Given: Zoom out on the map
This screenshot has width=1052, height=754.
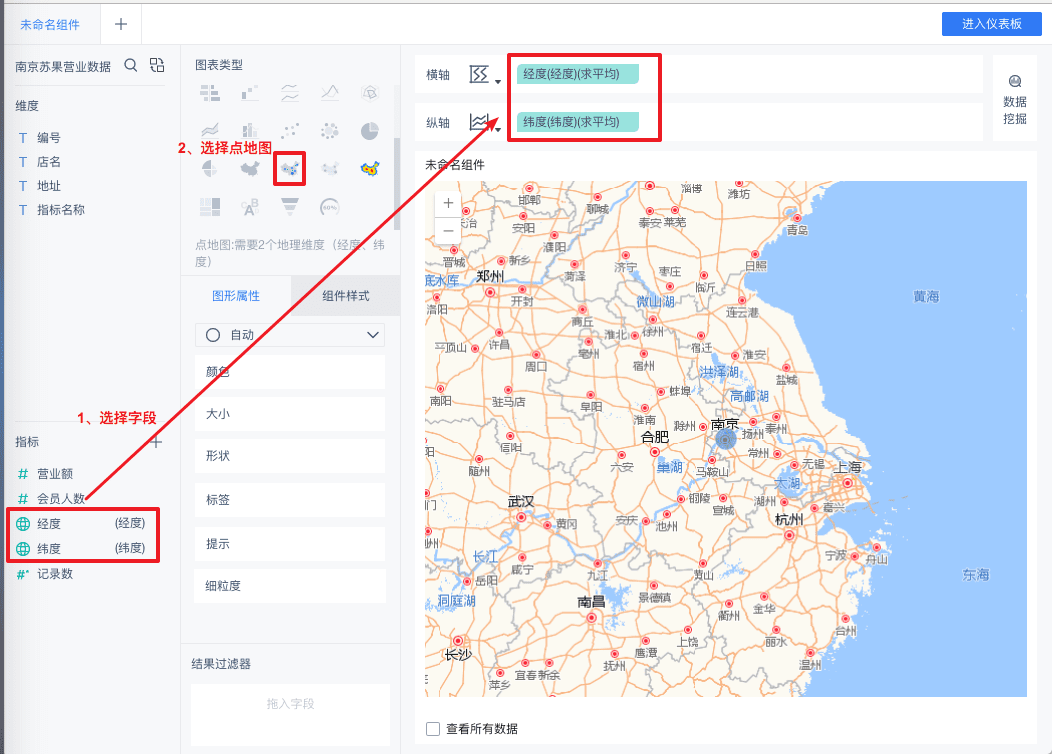Looking at the screenshot, I should (x=448, y=231).
